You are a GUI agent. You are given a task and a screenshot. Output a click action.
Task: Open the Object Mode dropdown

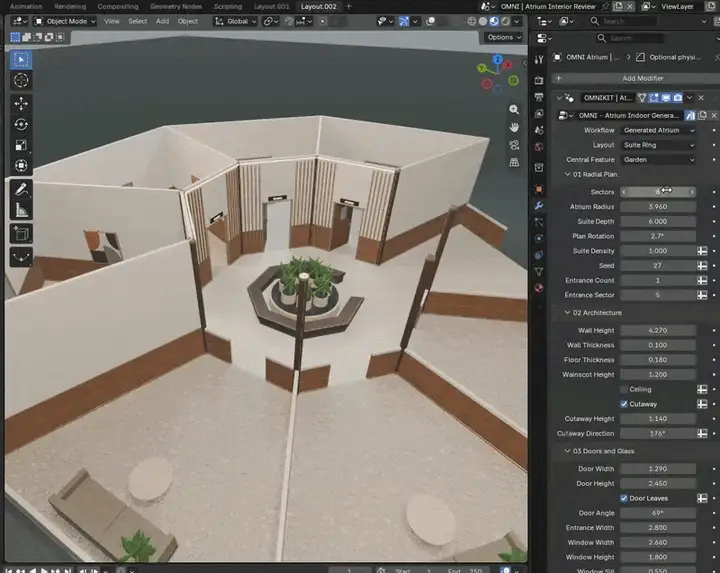(65, 21)
